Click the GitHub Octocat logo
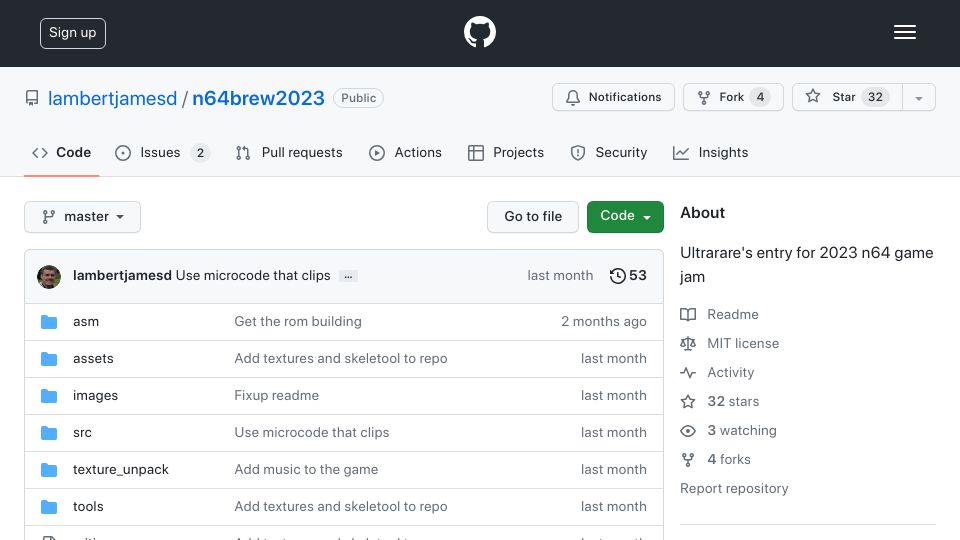This screenshot has width=960, height=540. (479, 32)
